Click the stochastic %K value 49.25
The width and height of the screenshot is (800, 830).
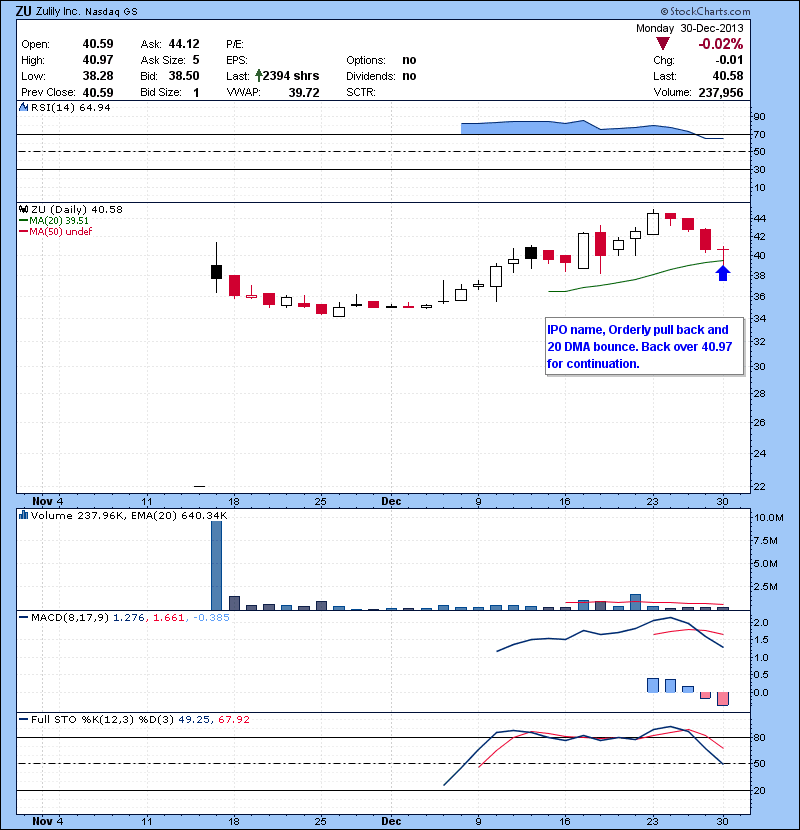[x=194, y=719]
